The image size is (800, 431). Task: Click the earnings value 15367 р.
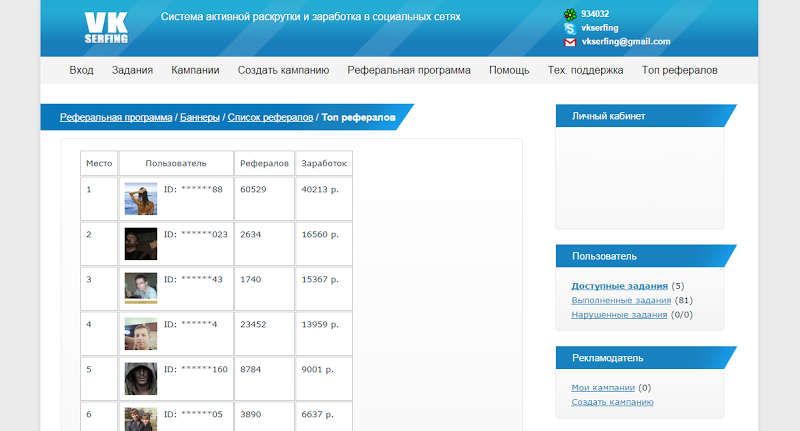320,279
